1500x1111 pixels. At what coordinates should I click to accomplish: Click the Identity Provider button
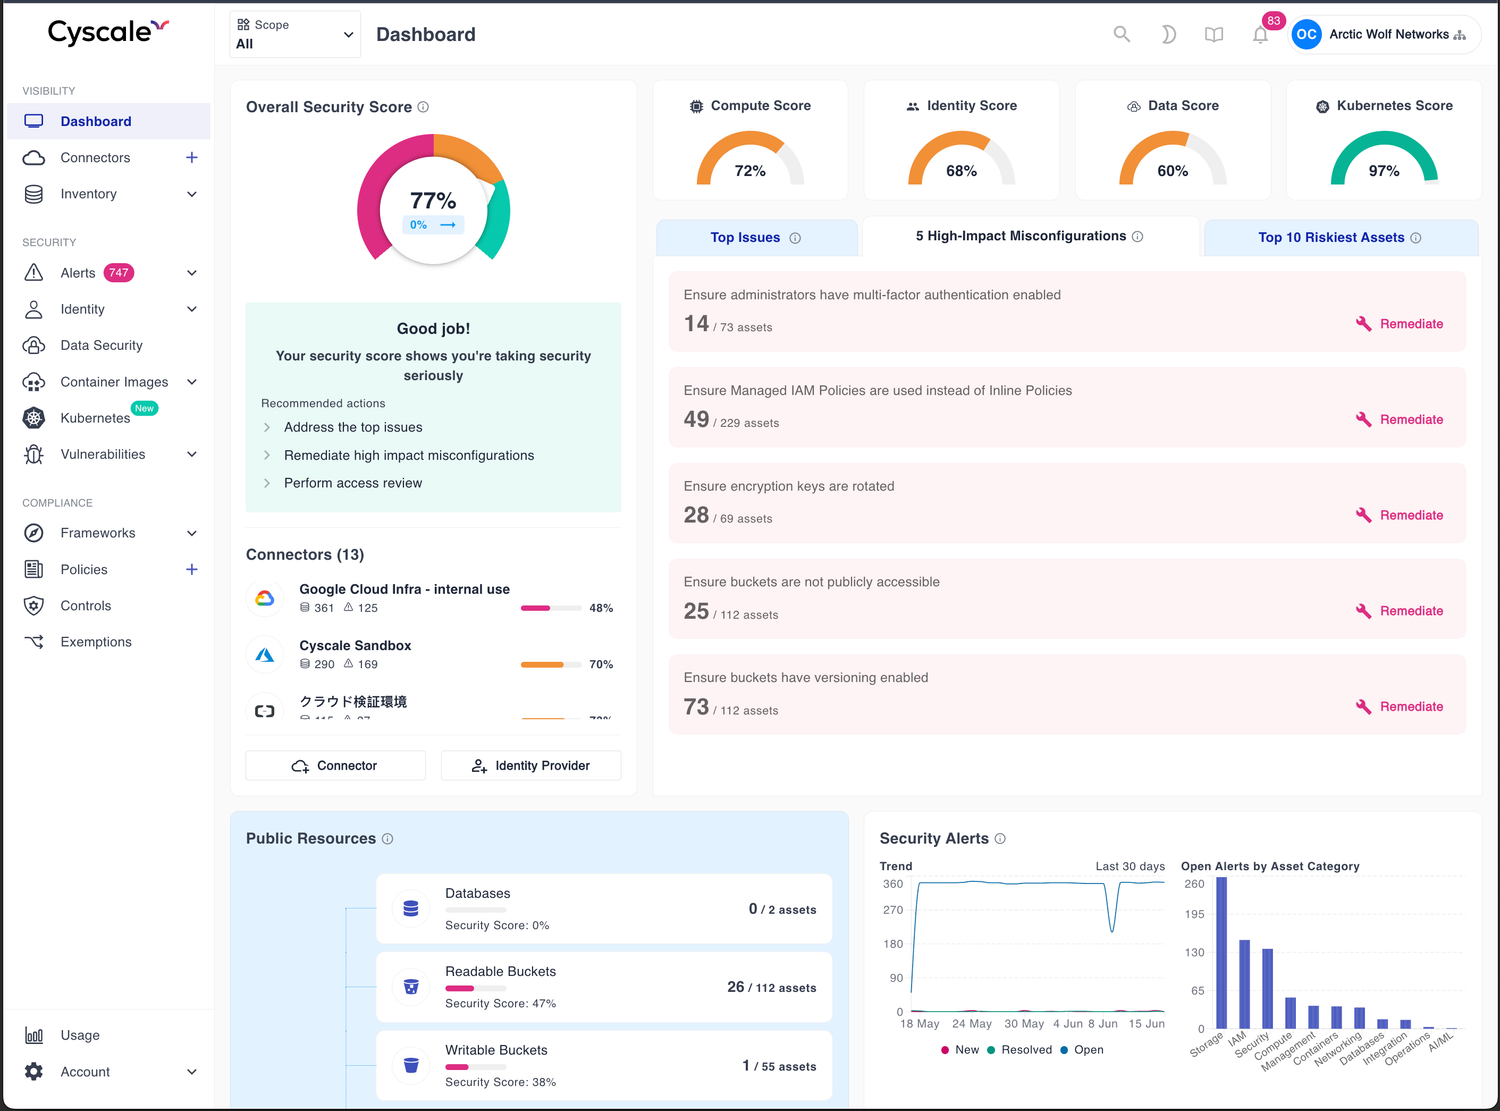pos(531,765)
